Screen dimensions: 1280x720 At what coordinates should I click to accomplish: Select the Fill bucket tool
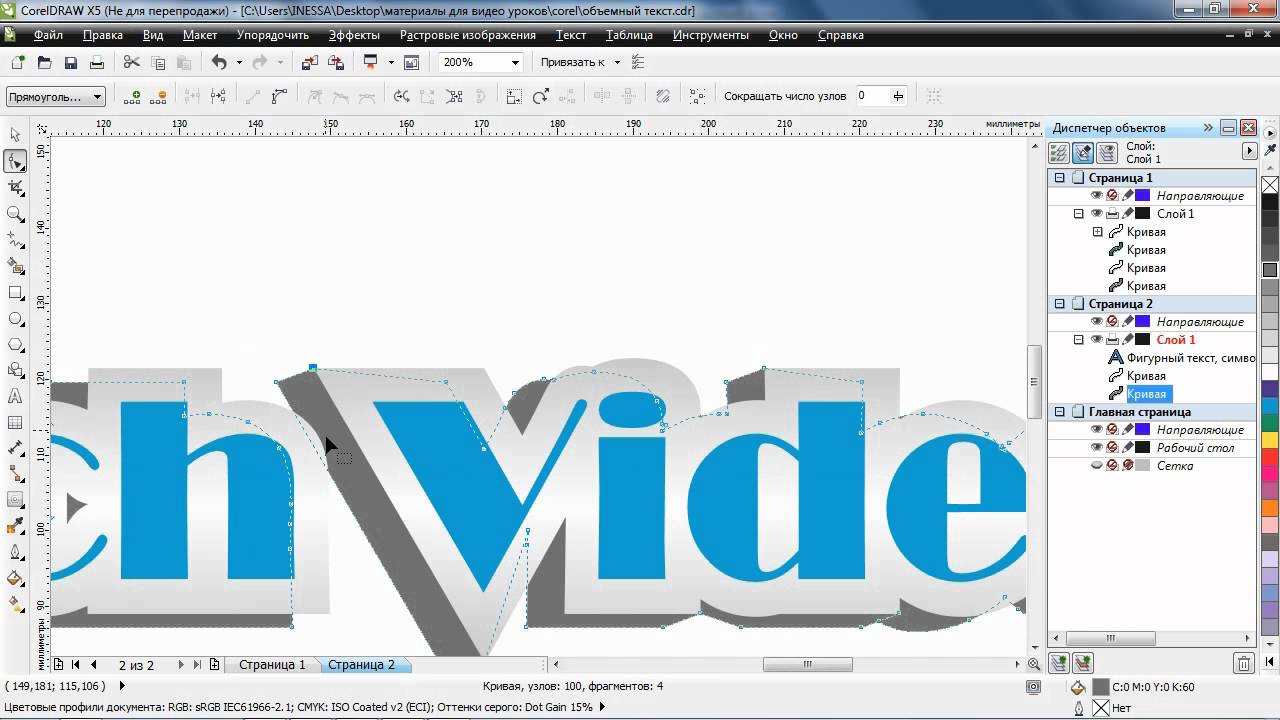click(x=15, y=579)
